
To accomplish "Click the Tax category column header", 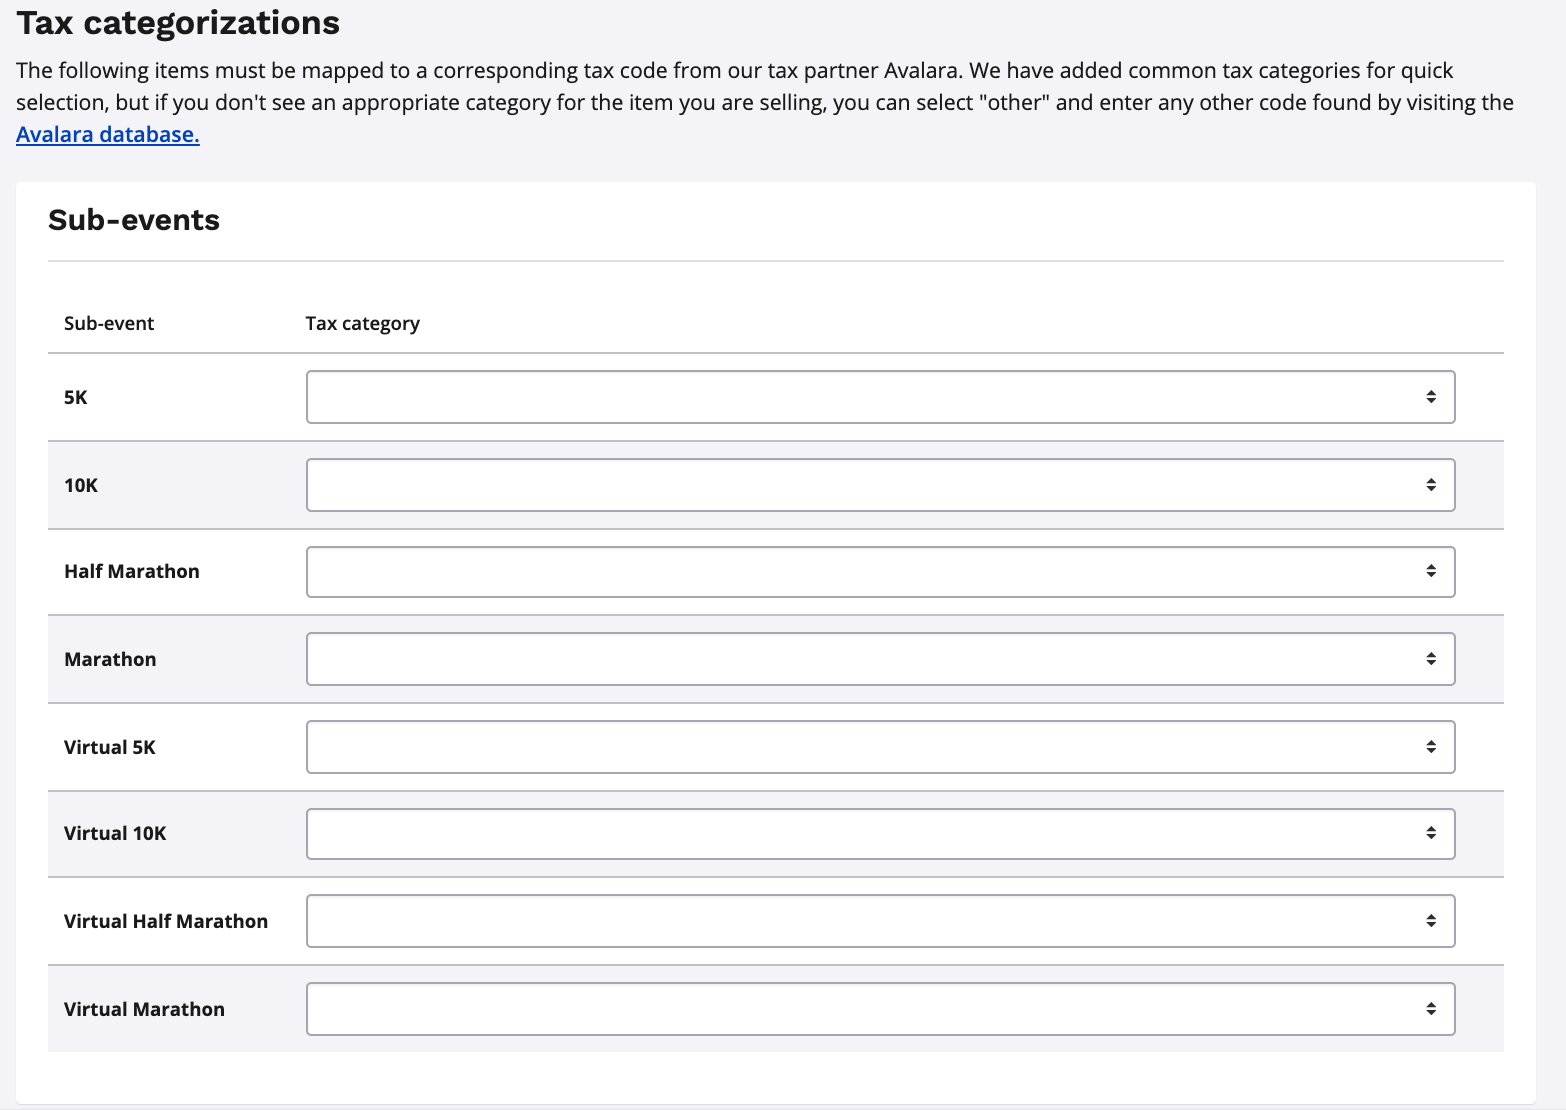I will click(362, 324).
